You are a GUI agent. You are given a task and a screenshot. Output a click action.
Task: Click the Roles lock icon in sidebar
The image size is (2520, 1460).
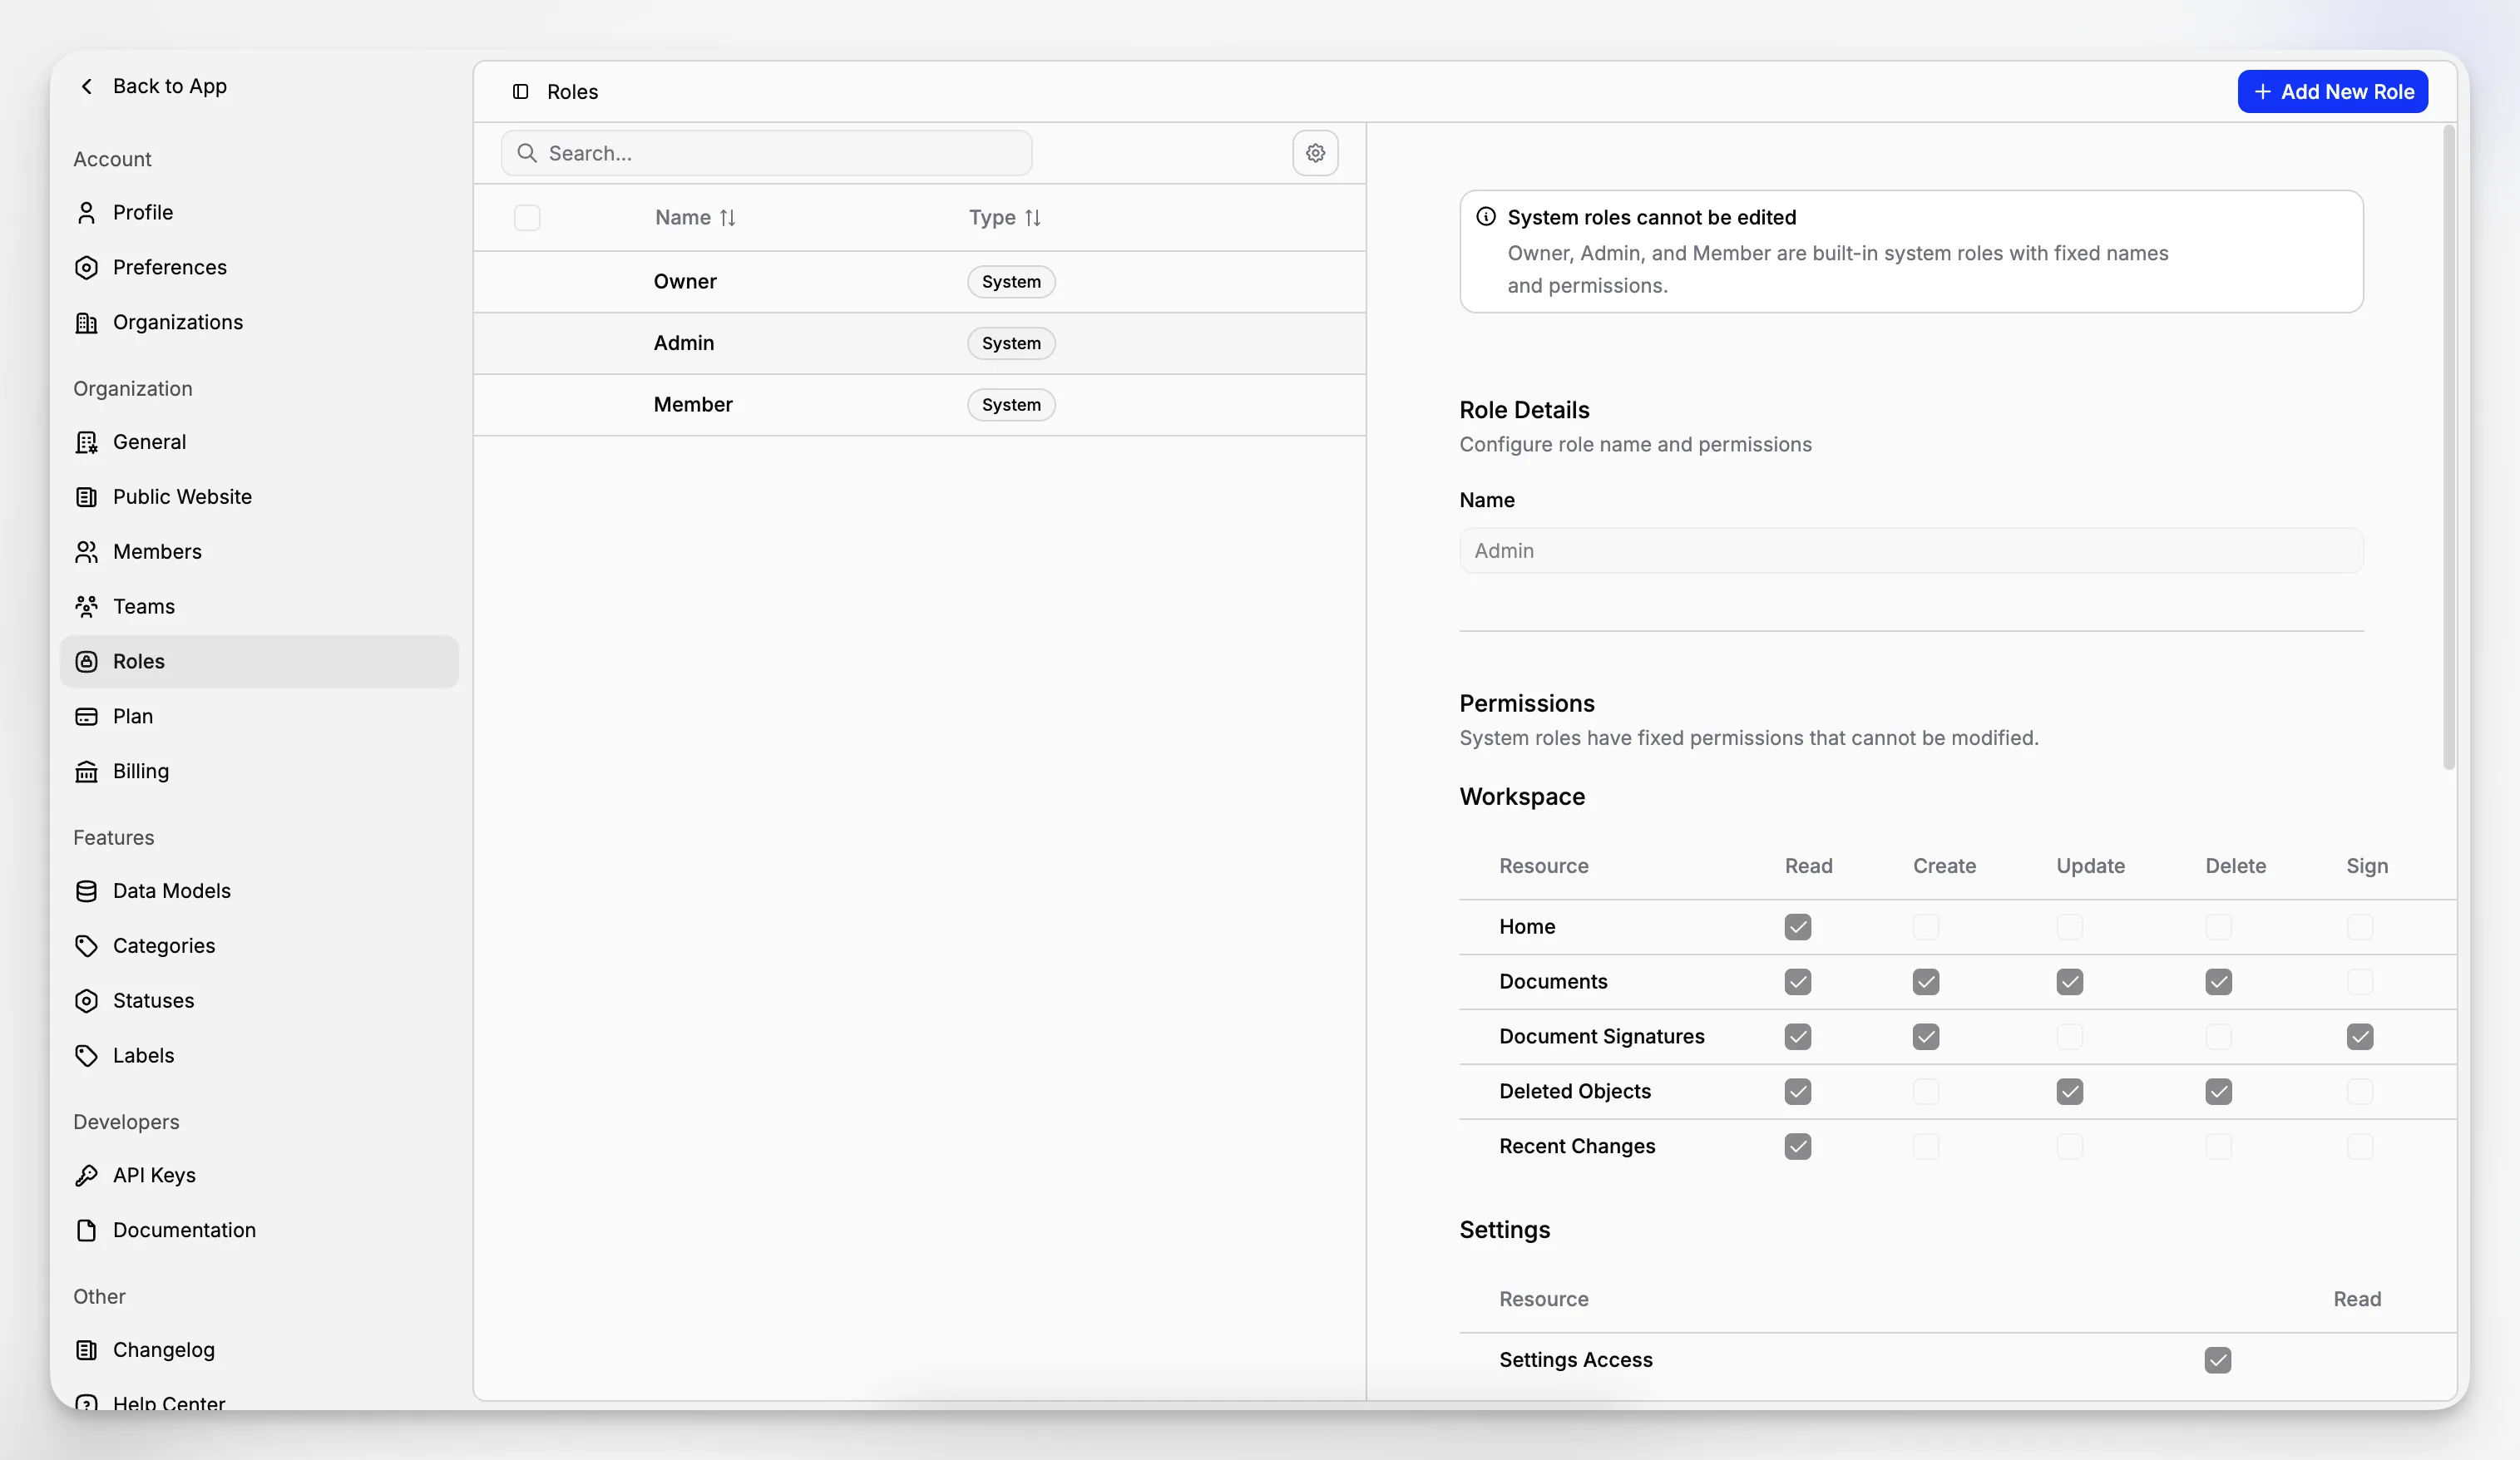click(x=87, y=662)
